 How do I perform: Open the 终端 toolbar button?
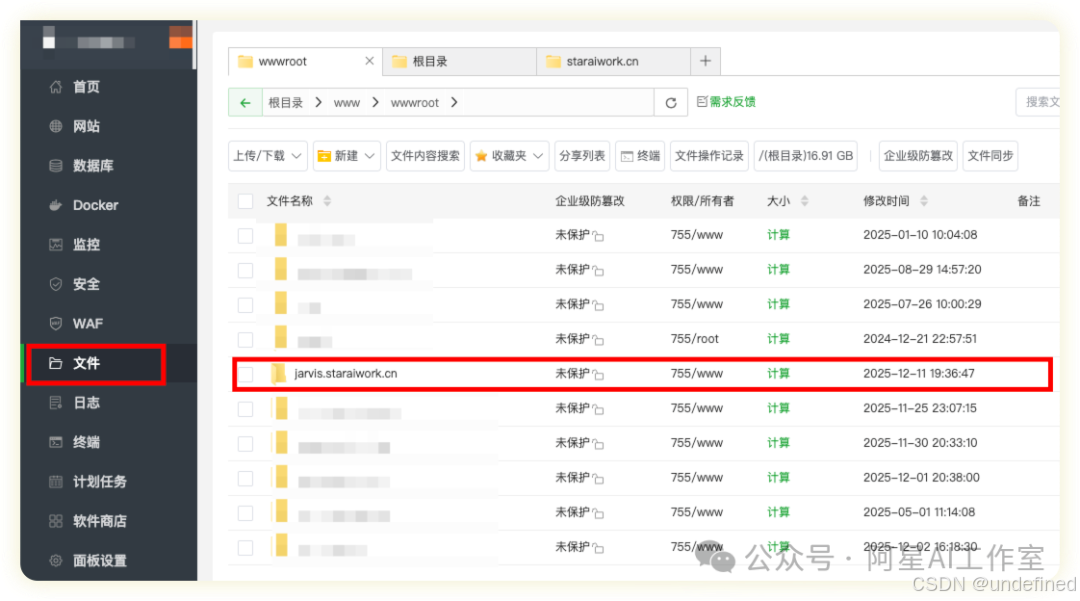tap(640, 156)
